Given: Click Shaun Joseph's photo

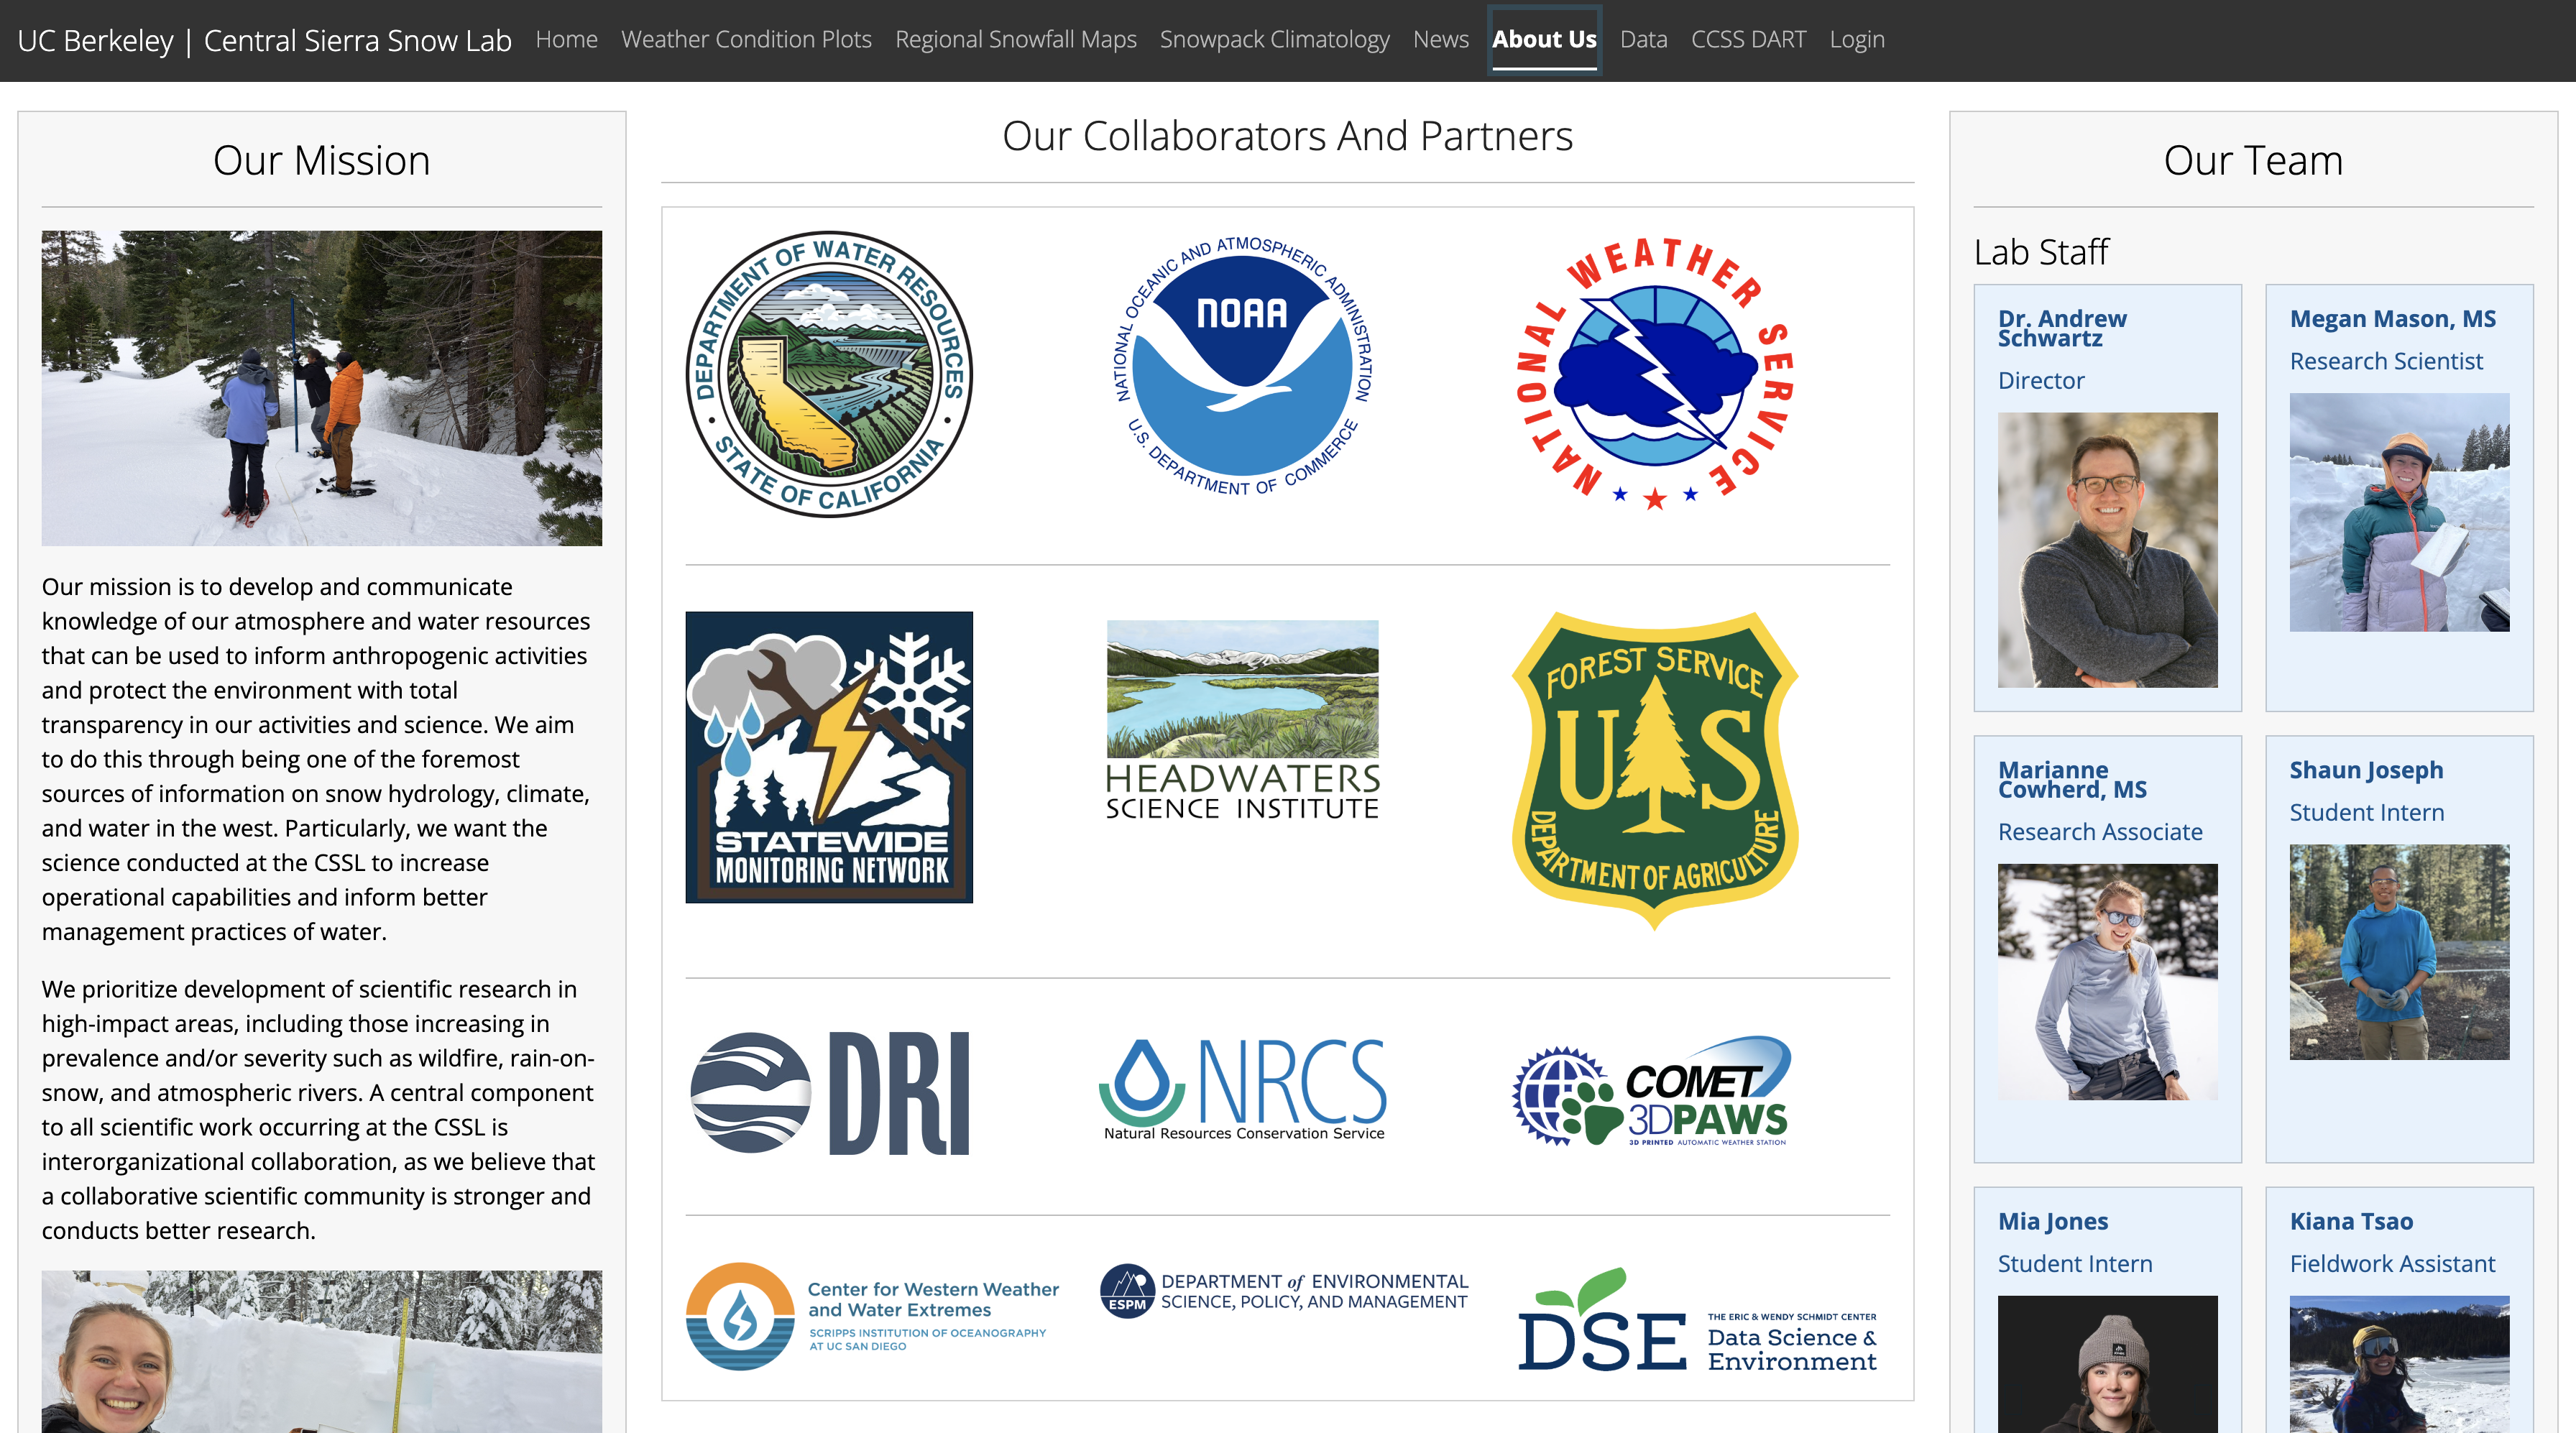Looking at the screenshot, I should click(x=2399, y=951).
